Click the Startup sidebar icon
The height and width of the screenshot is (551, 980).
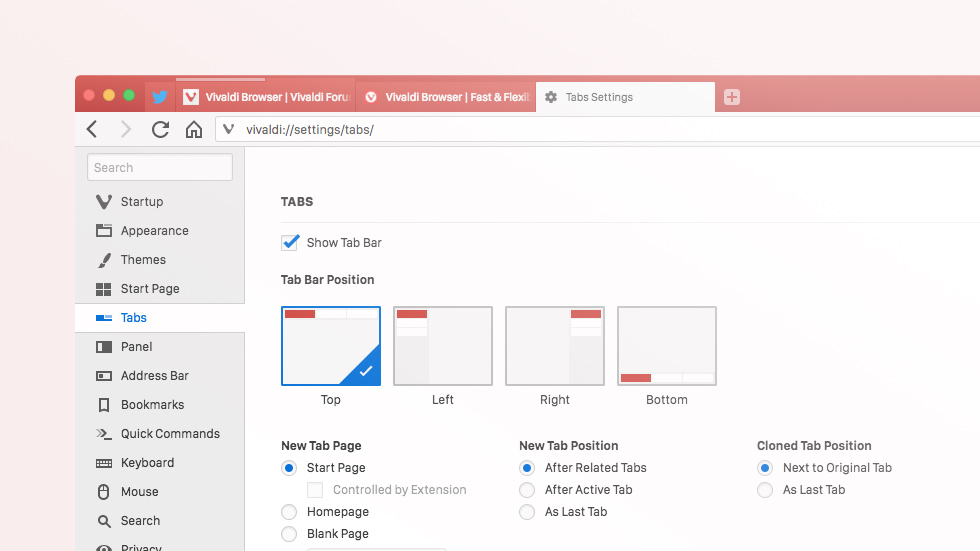(104, 202)
